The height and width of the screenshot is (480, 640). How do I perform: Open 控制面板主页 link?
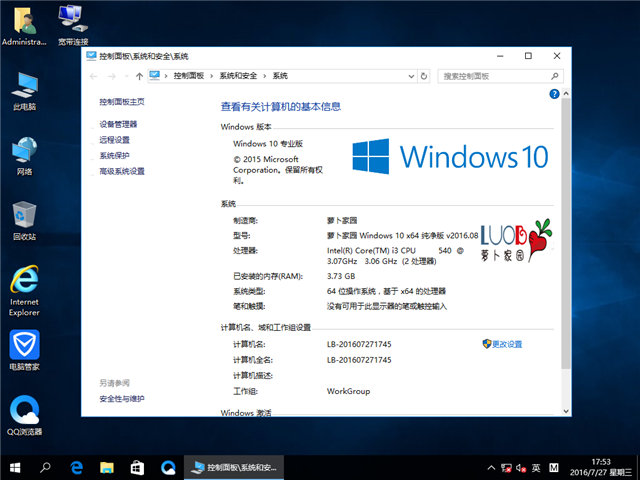(x=122, y=102)
